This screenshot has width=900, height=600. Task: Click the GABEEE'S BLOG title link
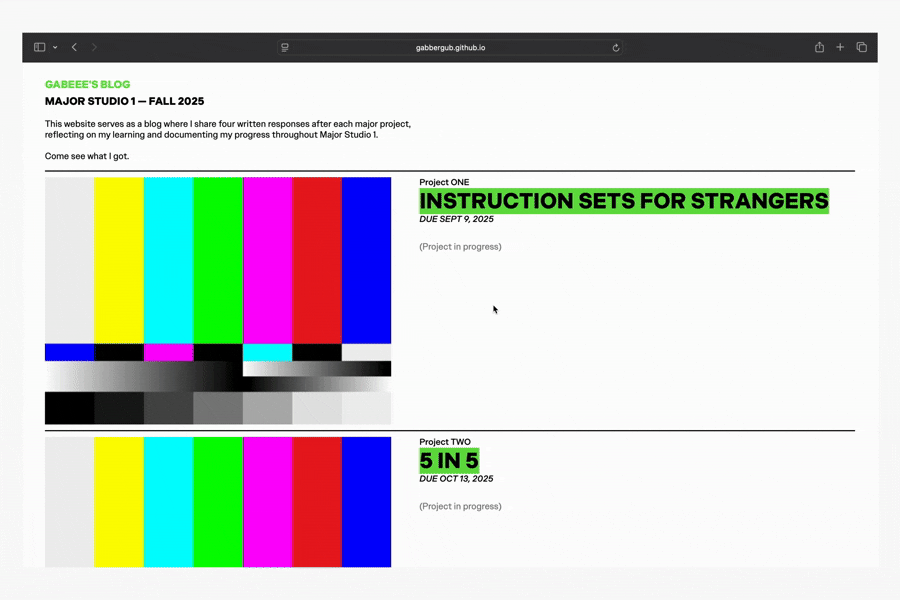[x=87, y=85]
